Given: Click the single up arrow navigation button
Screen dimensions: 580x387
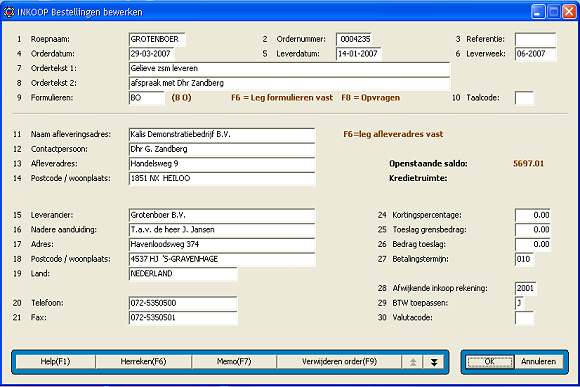Looking at the screenshot, I should click(x=412, y=362).
